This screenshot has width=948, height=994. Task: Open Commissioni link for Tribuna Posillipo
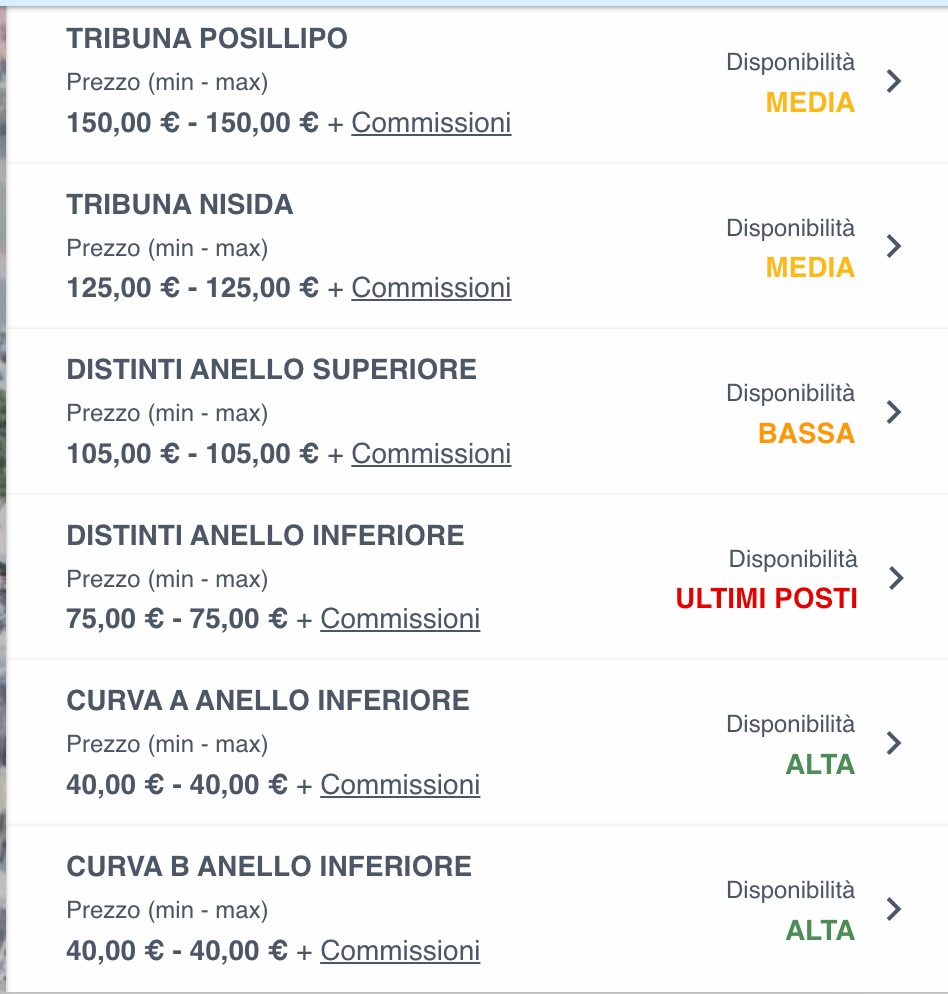point(431,123)
